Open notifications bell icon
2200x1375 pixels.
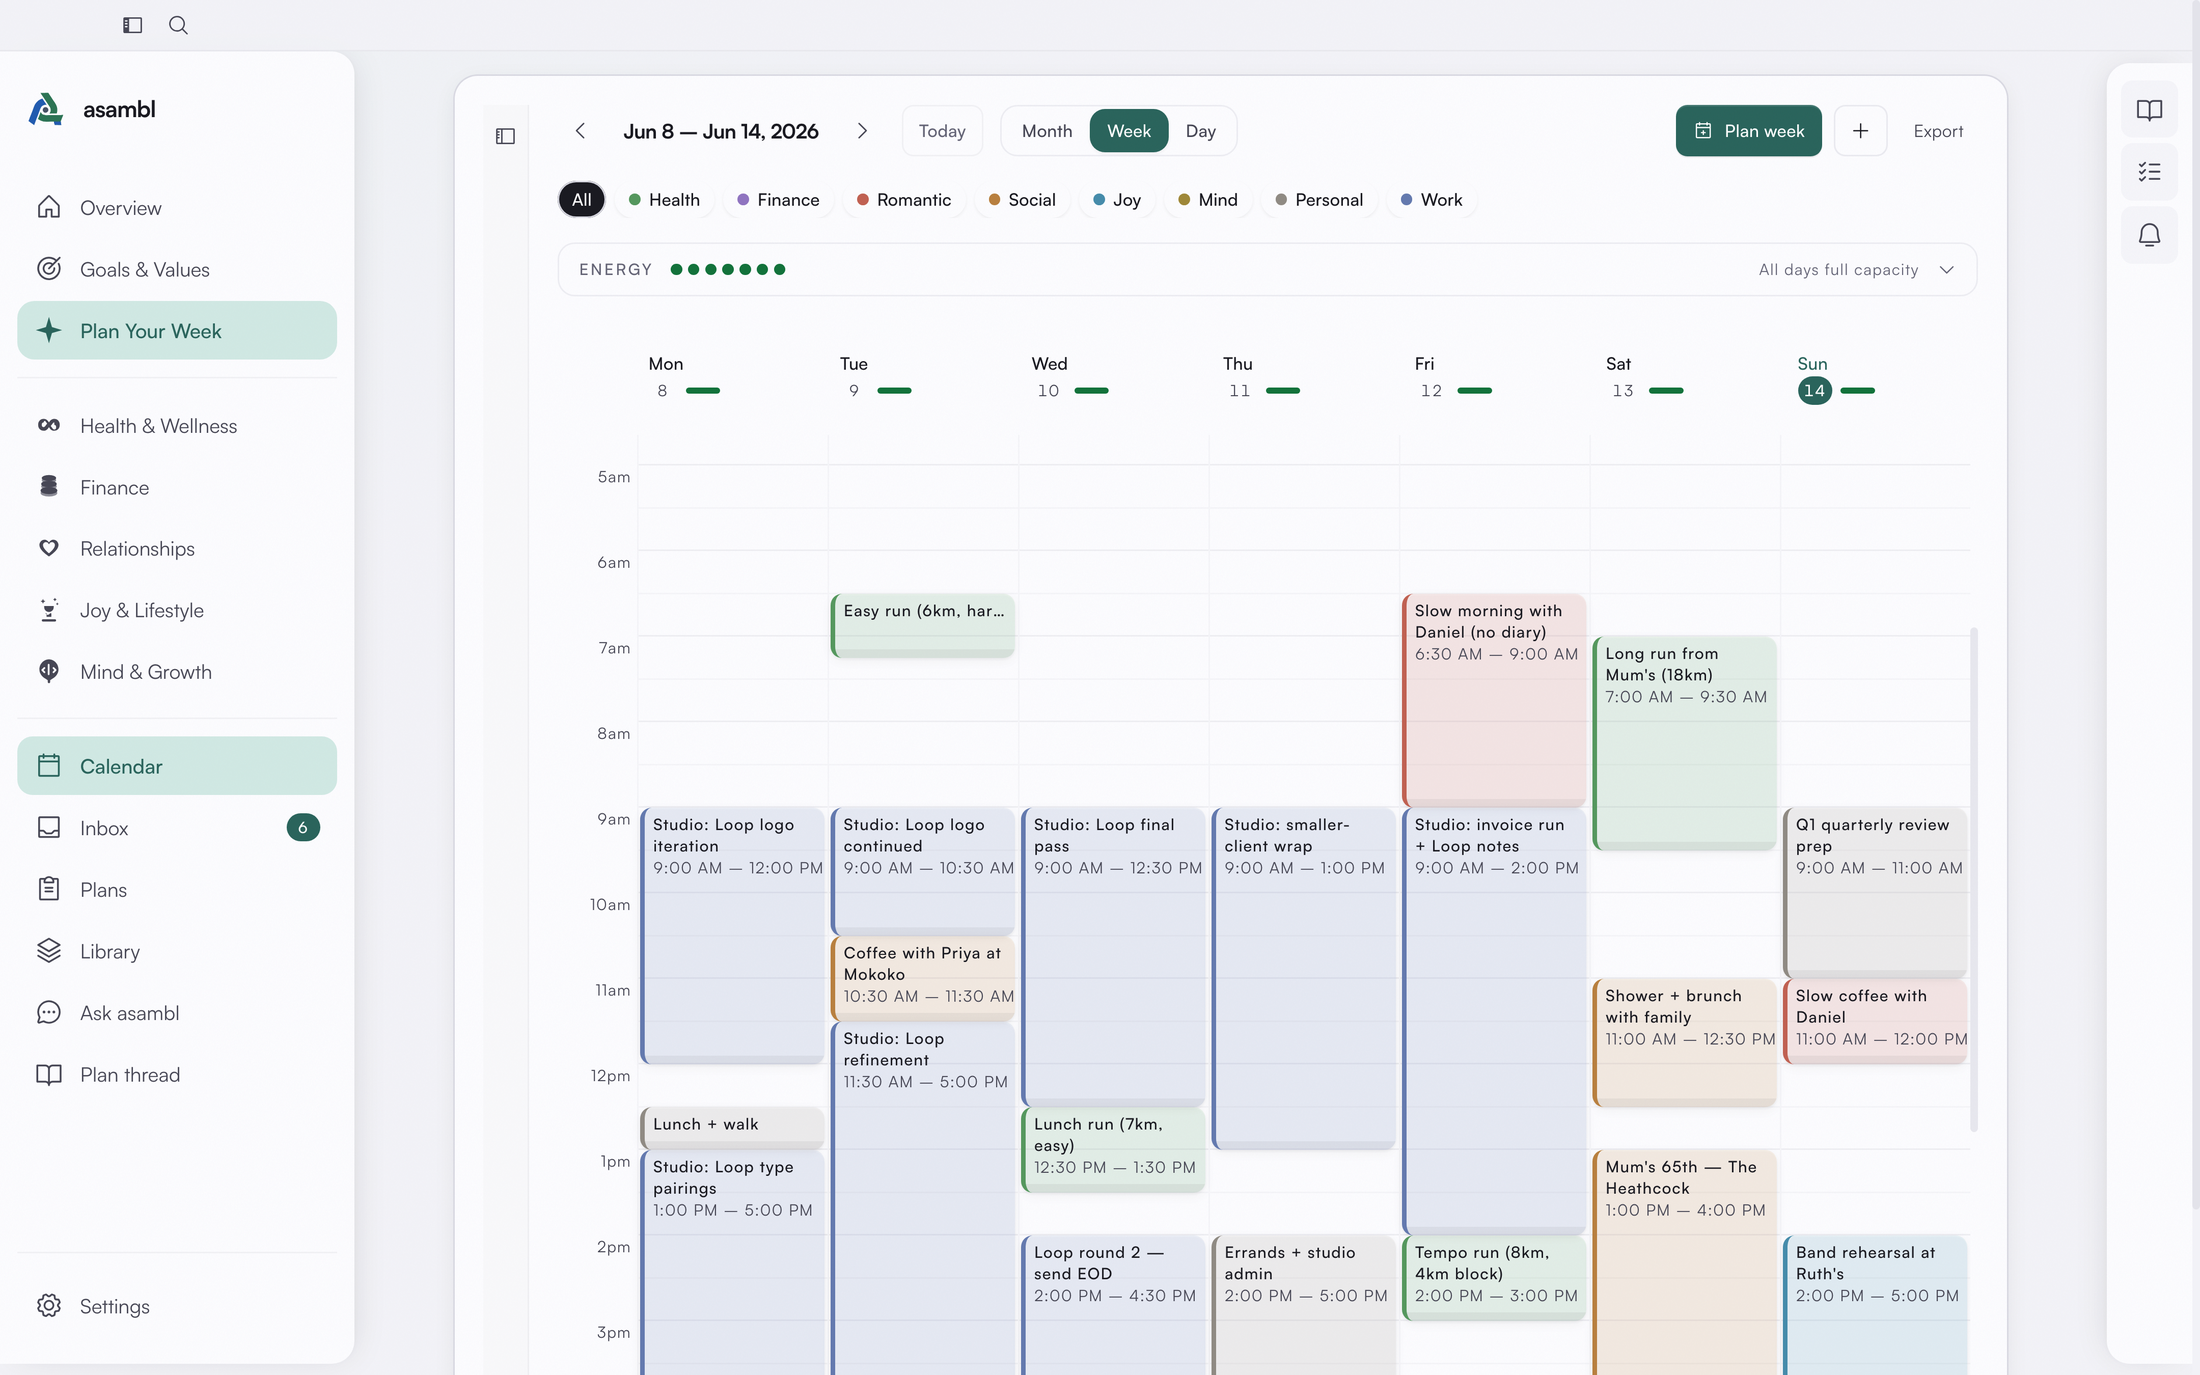(x=2149, y=235)
